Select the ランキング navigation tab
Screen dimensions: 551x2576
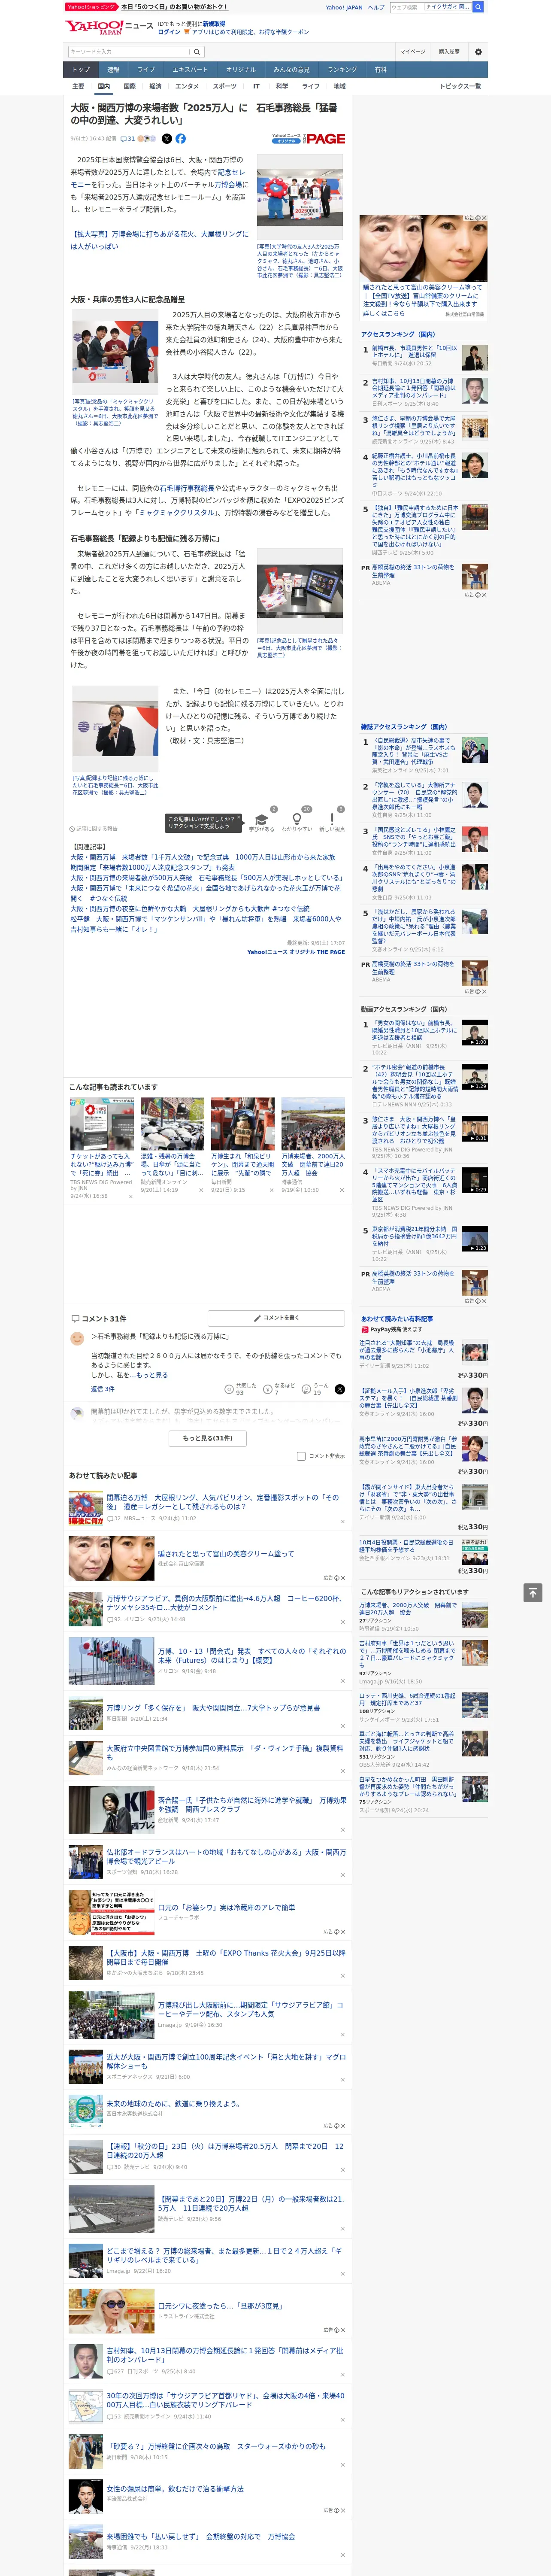342,70
